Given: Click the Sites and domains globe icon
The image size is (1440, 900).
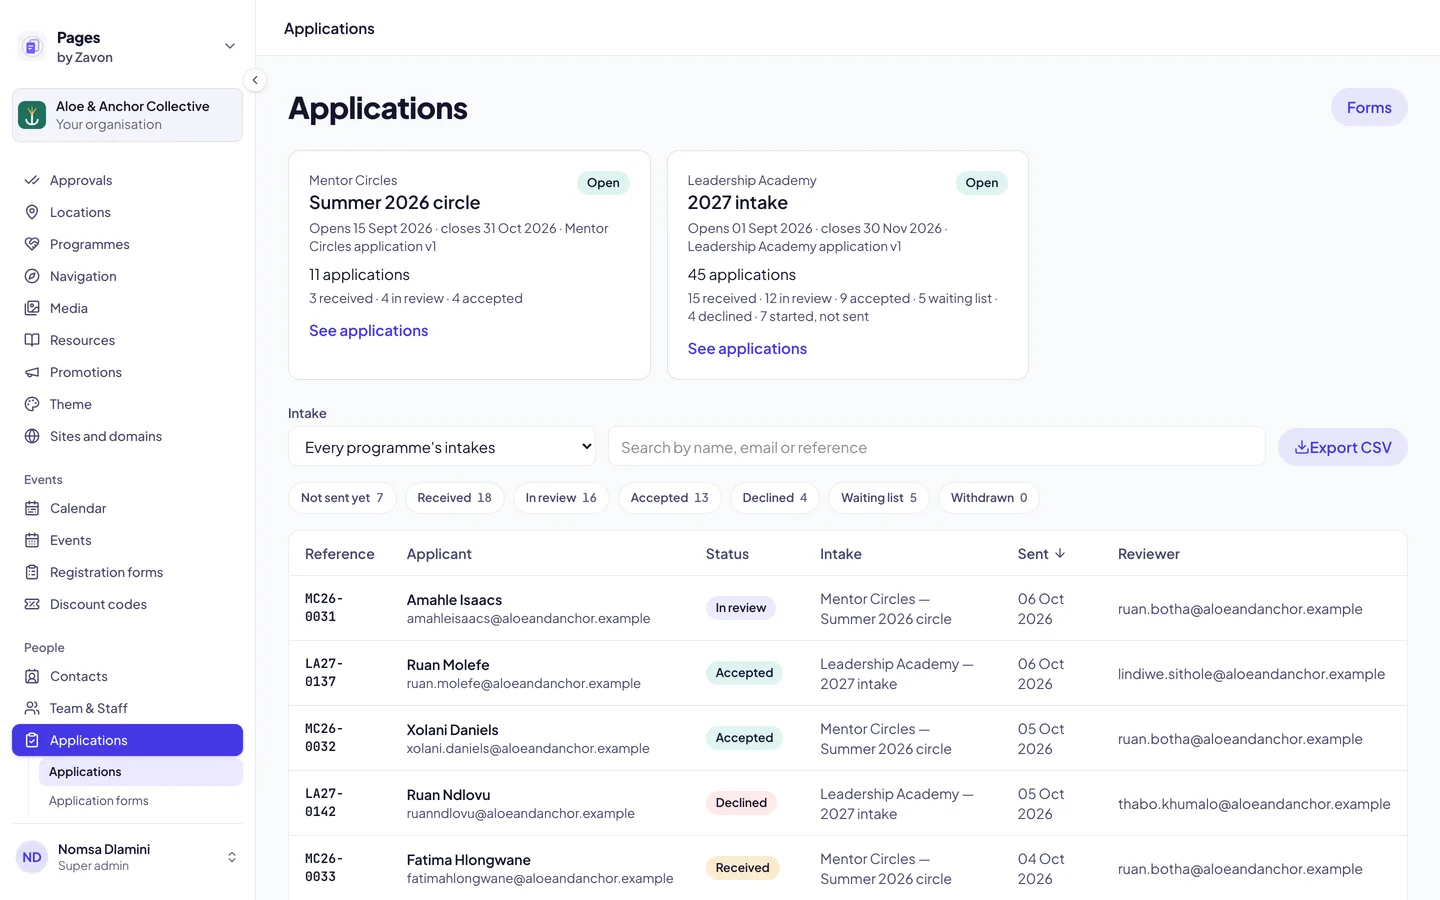Looking at the screenshot, I should (x=32, y=436).
